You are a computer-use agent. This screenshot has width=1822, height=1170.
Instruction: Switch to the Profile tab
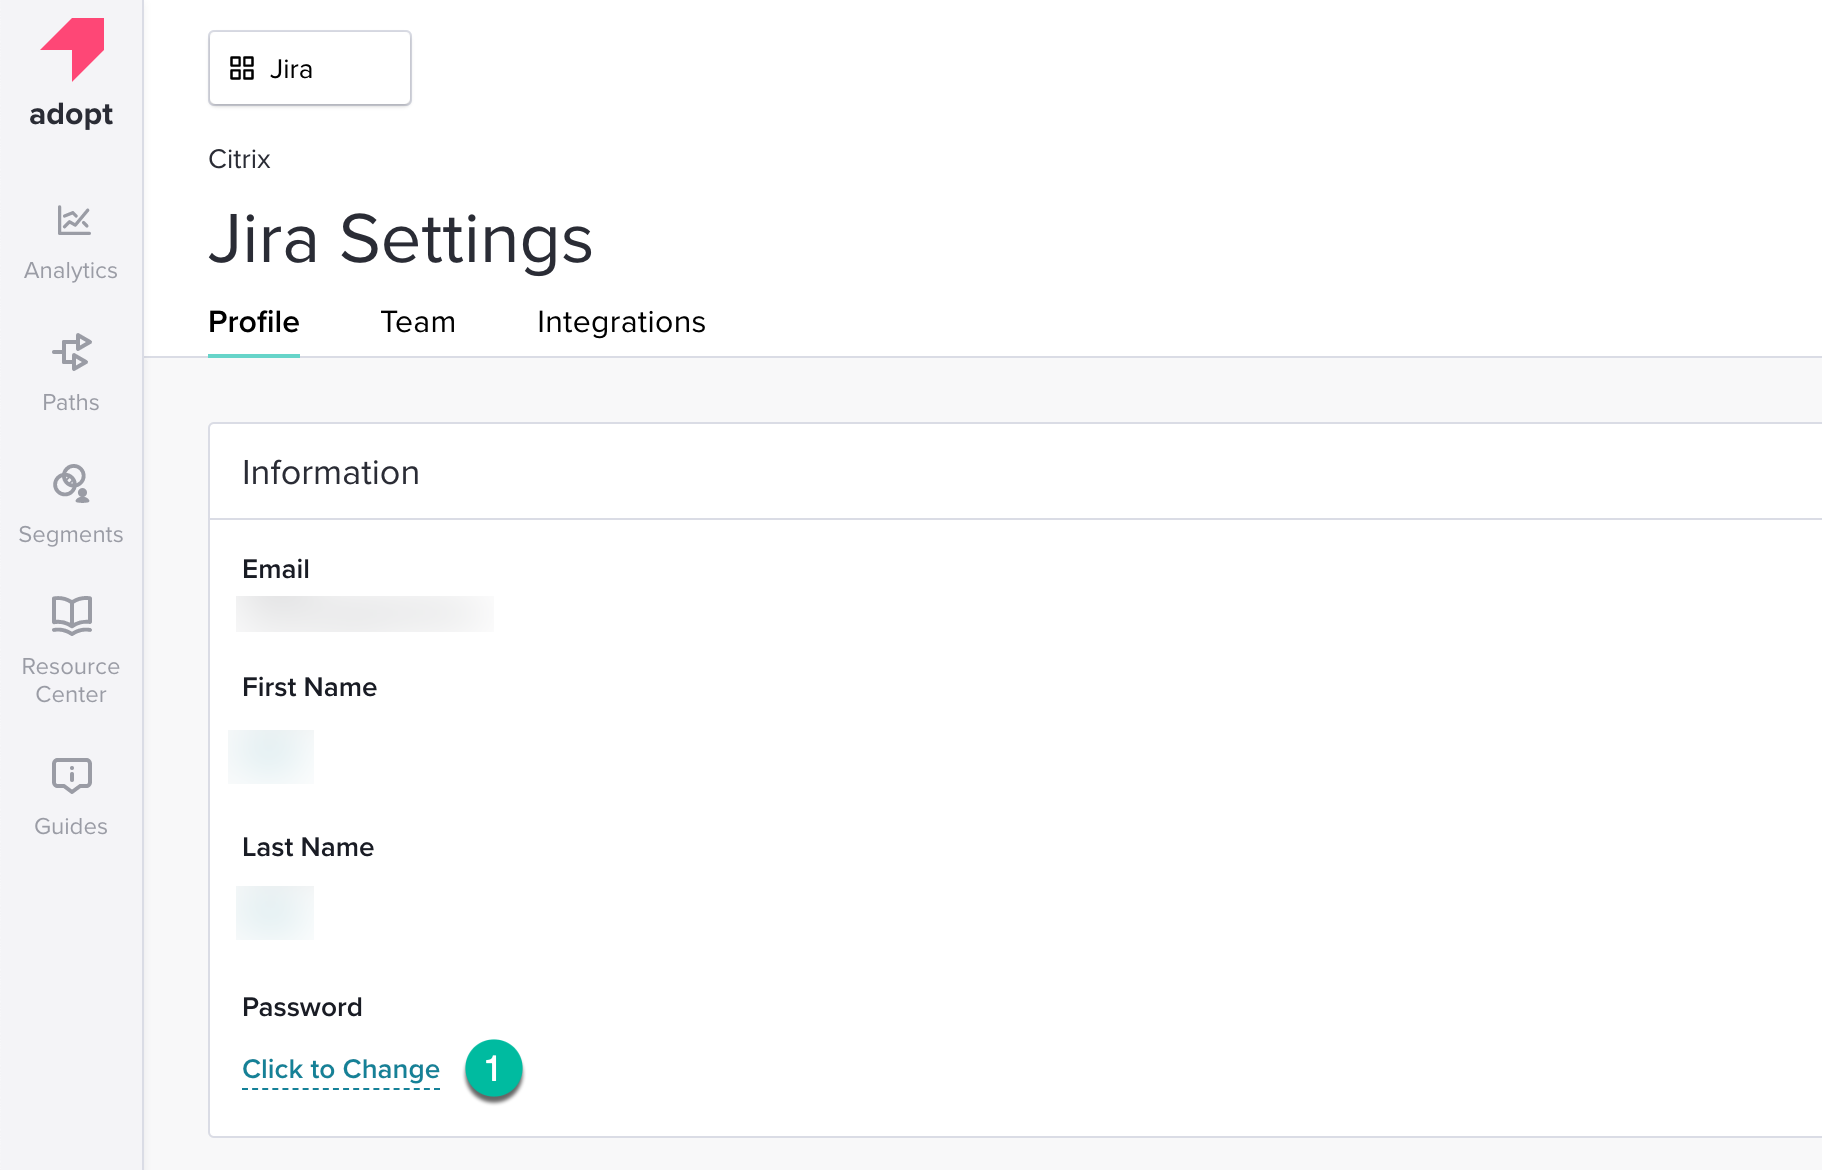click(254, 322)
